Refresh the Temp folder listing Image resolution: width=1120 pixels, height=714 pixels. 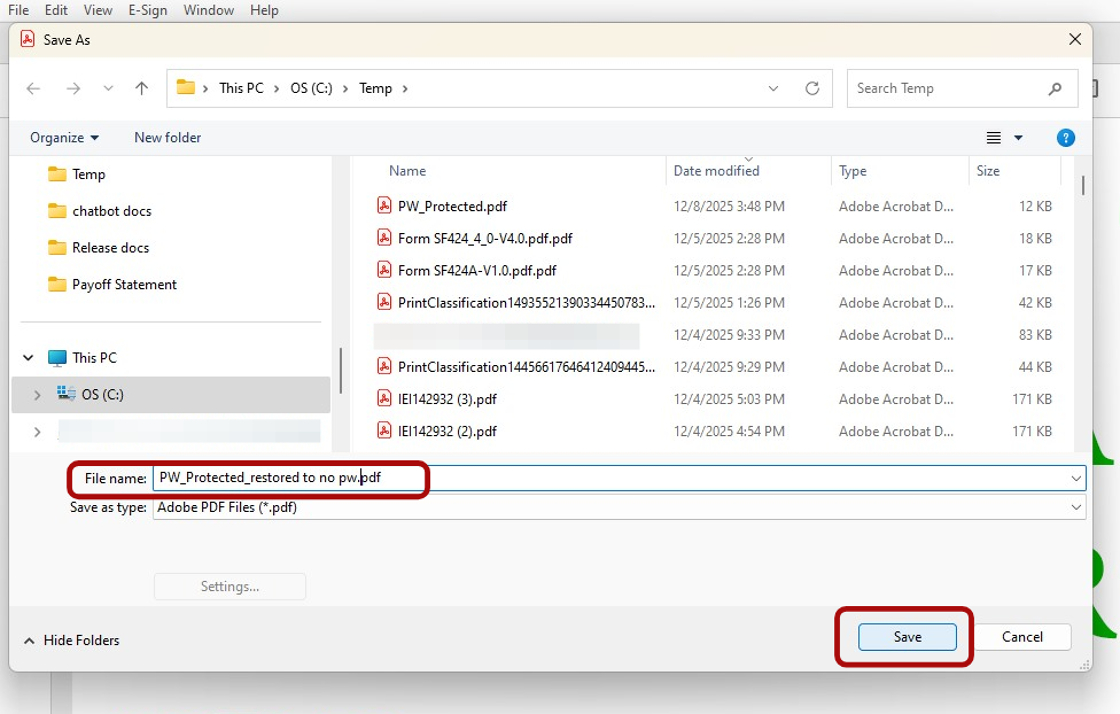[x=812, y=89]
